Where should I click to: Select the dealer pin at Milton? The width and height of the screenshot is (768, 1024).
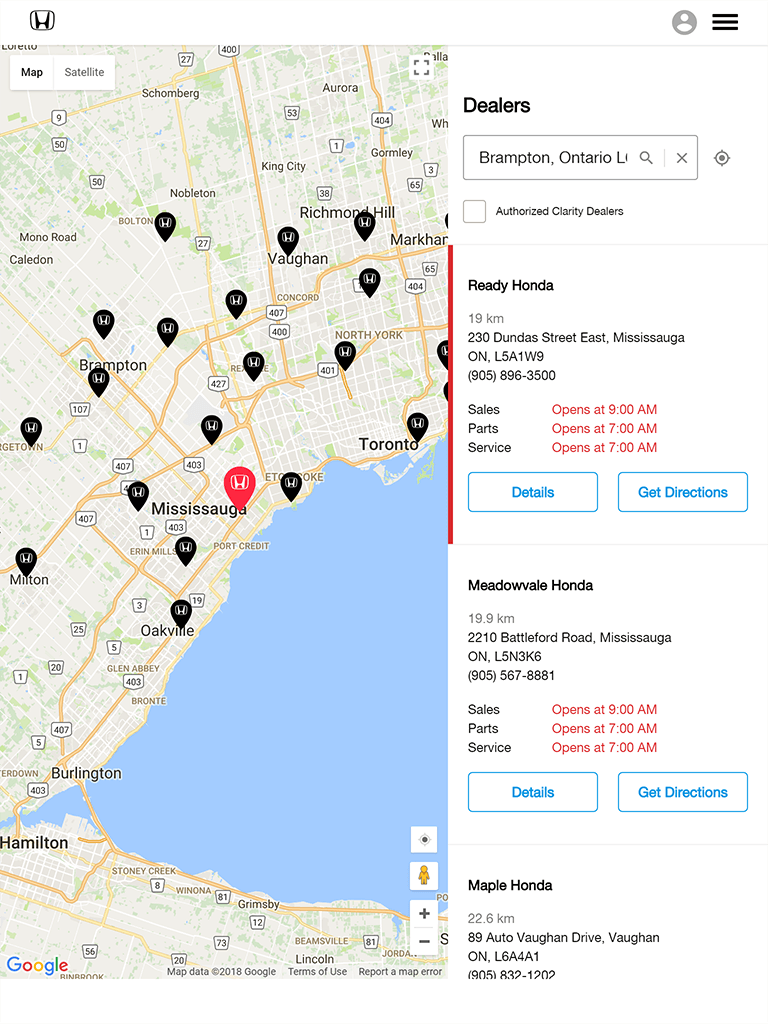26,562
